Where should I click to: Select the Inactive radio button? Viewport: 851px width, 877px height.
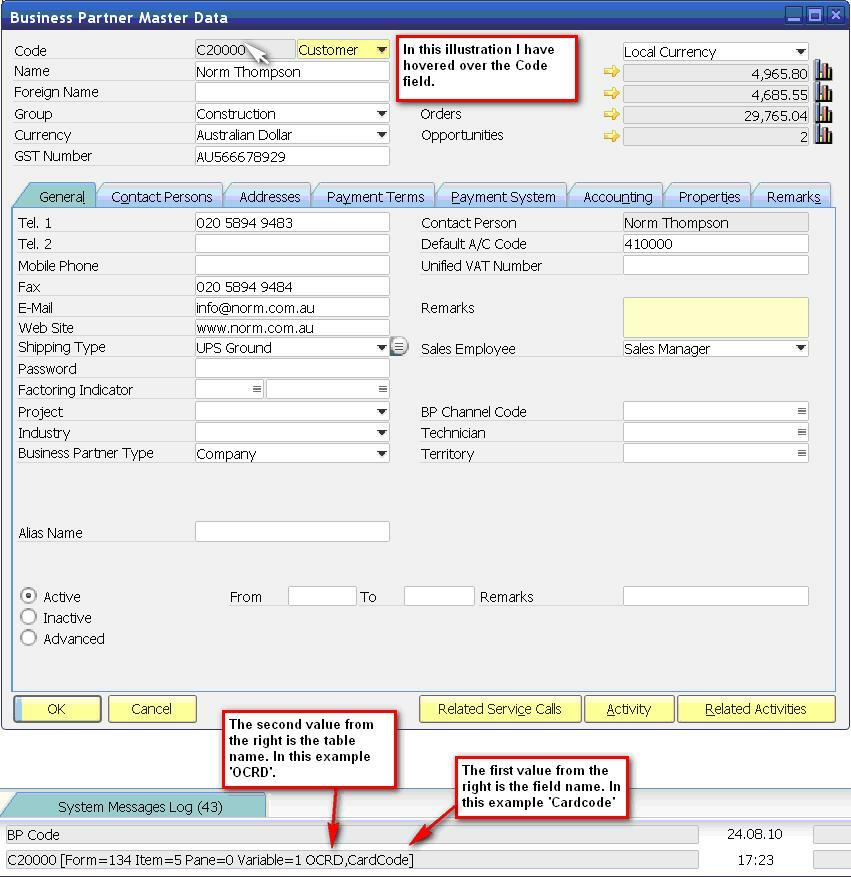pos(28,618)
